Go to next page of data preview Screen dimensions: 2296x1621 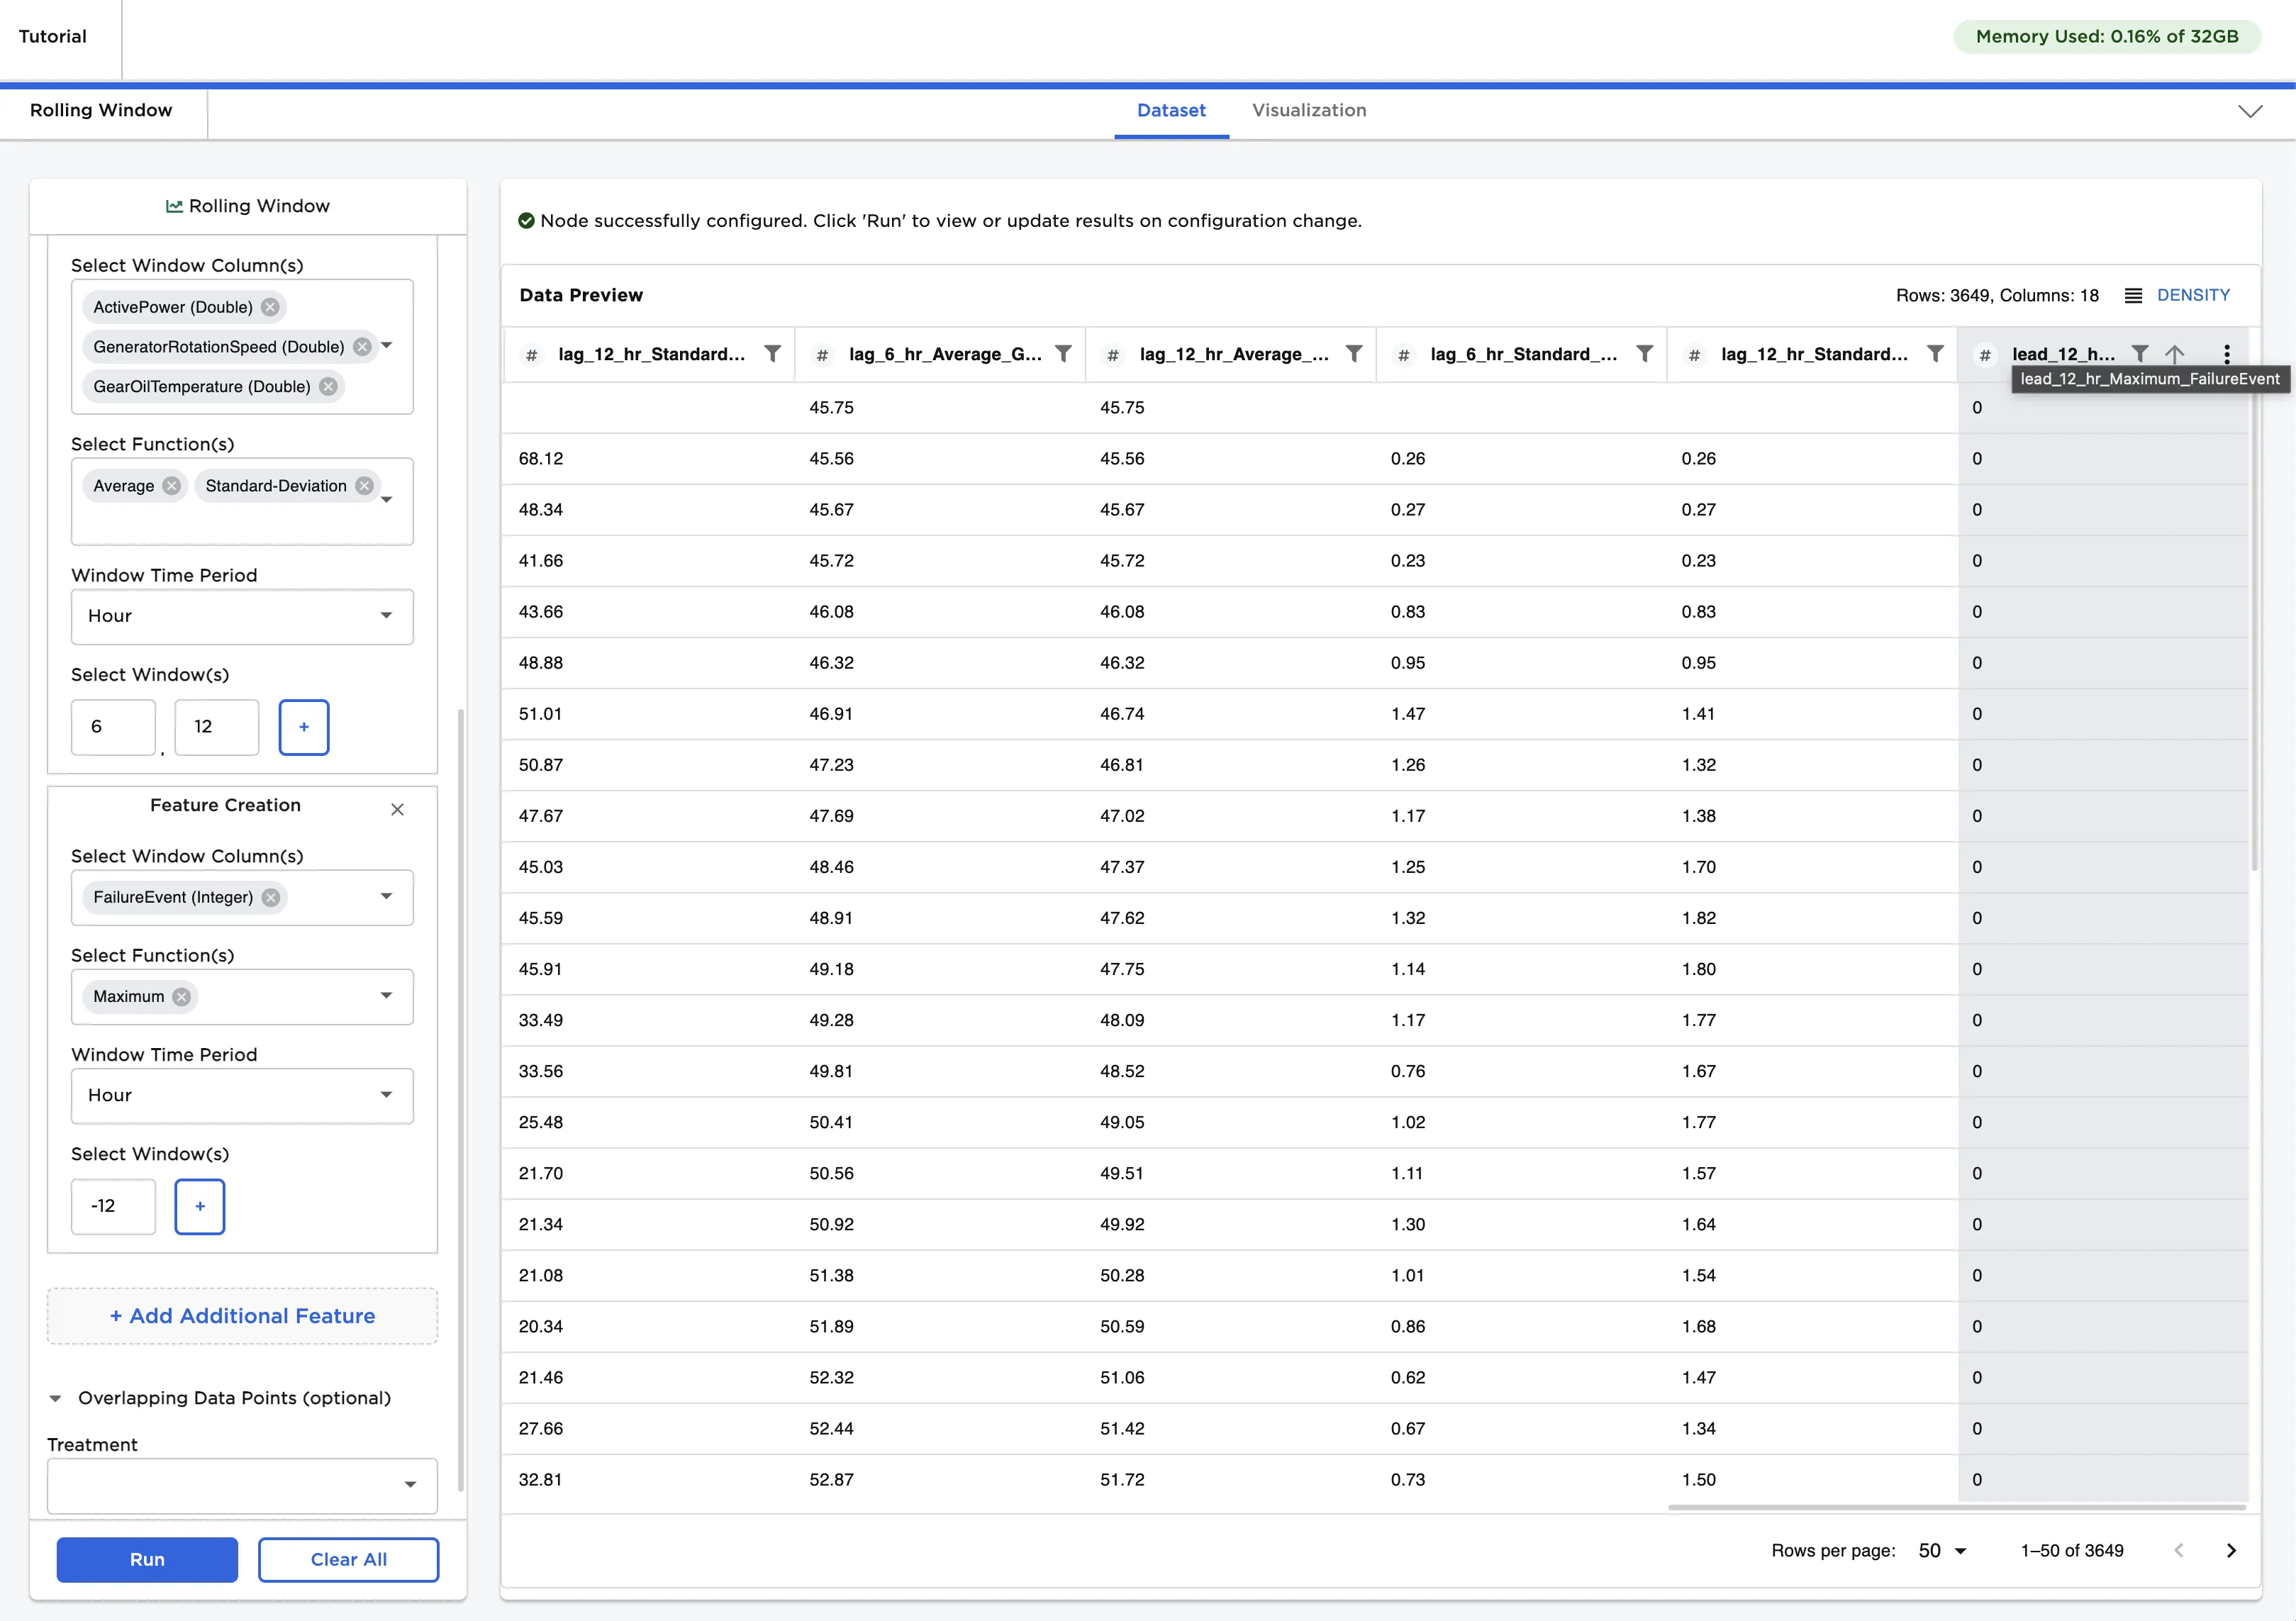coord(2231,1550)
